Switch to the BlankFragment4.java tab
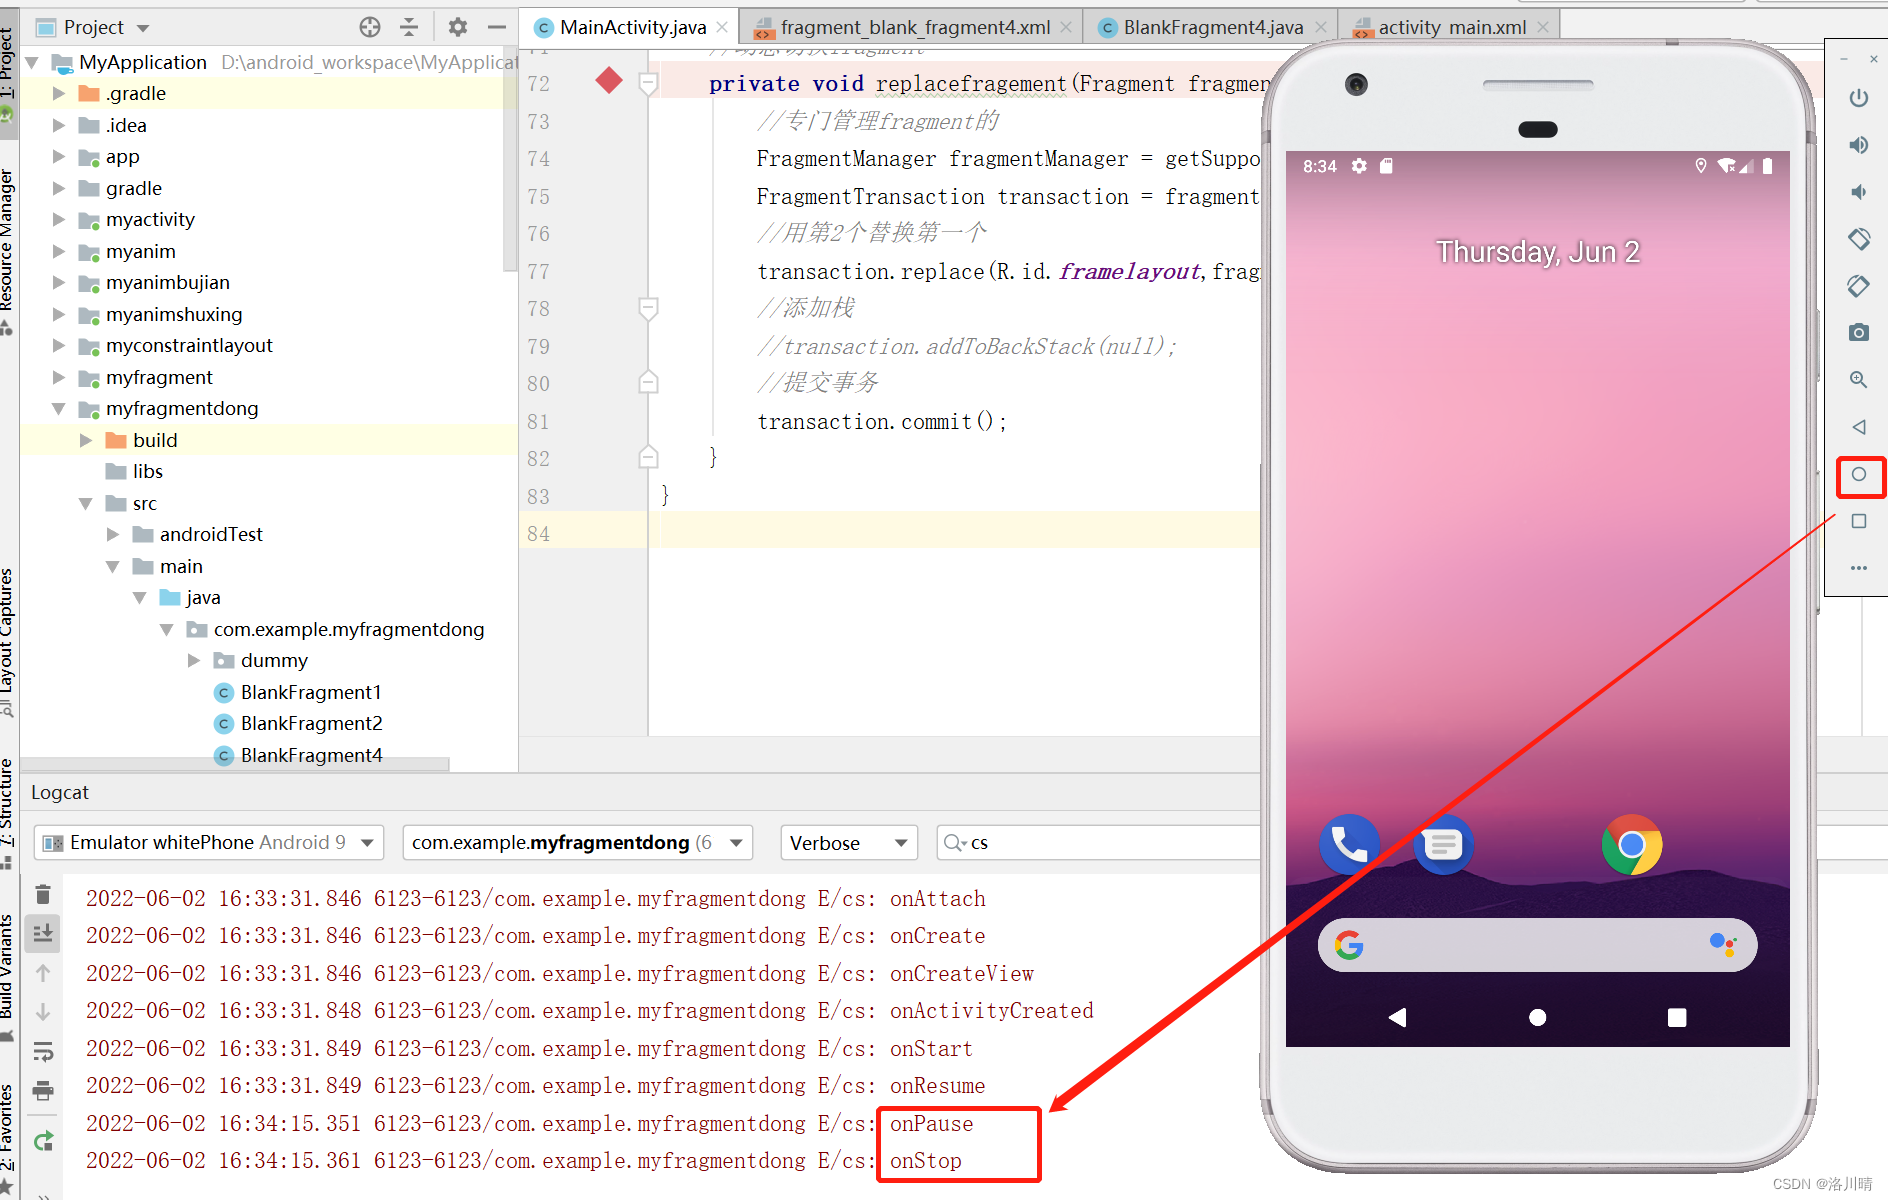Screen dimensions: 1888x1200 1210,27
